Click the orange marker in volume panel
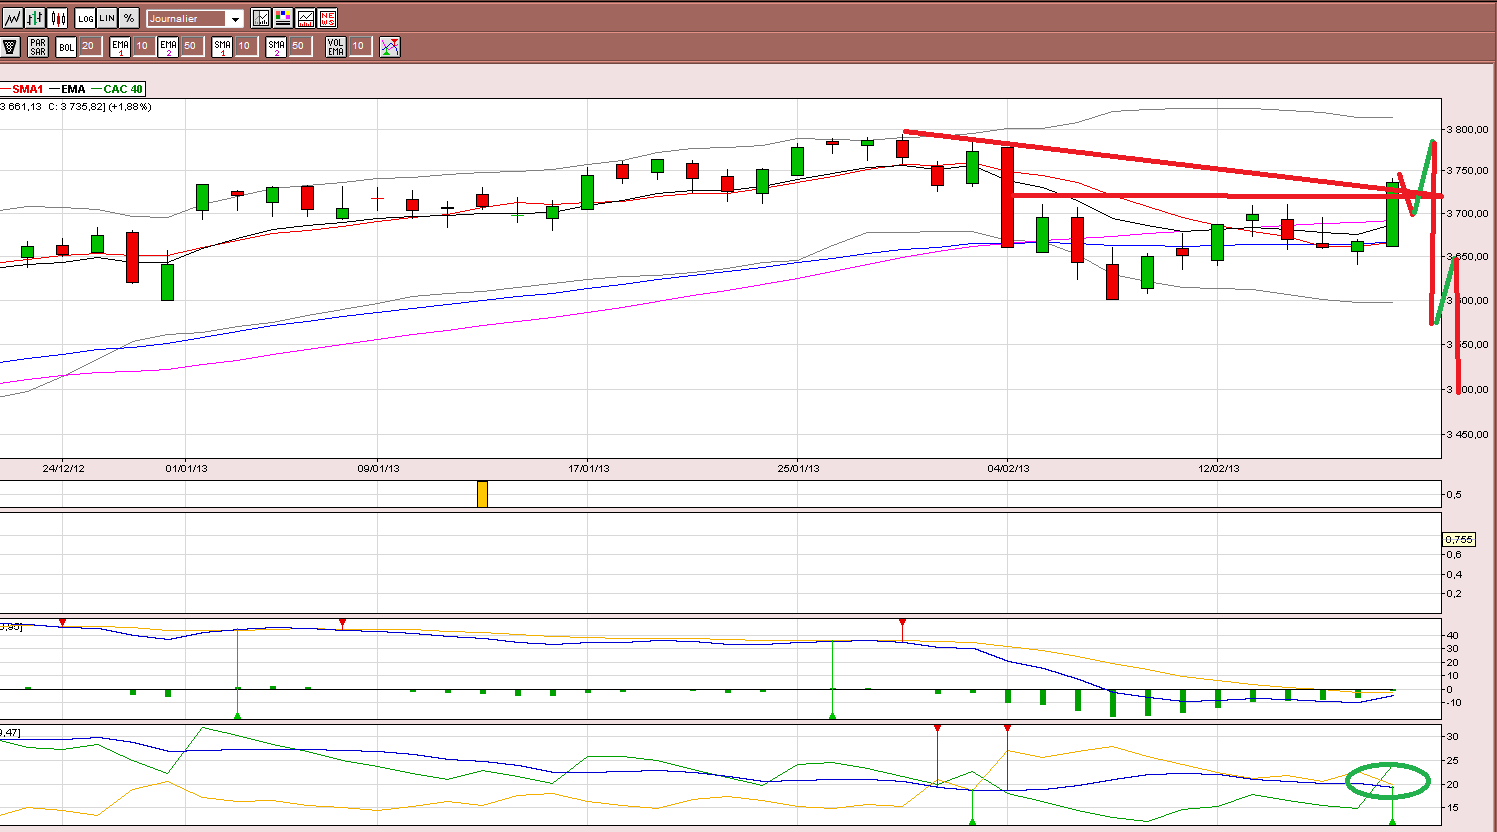The image size is (1497, 832). 482,494
